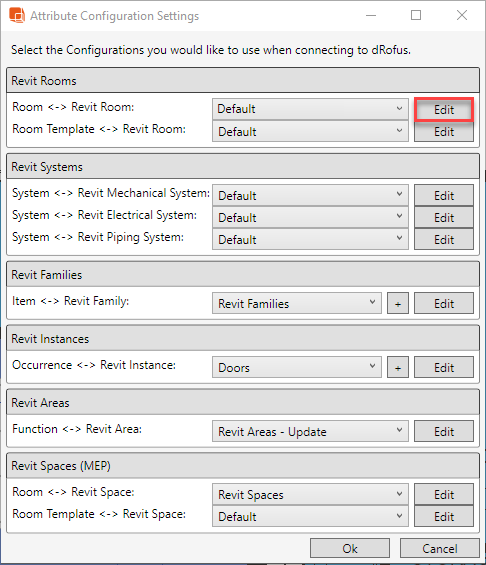Open the Doors occurrence dropdown
Viewport: 486px width, 565px height.
point(297,367)
